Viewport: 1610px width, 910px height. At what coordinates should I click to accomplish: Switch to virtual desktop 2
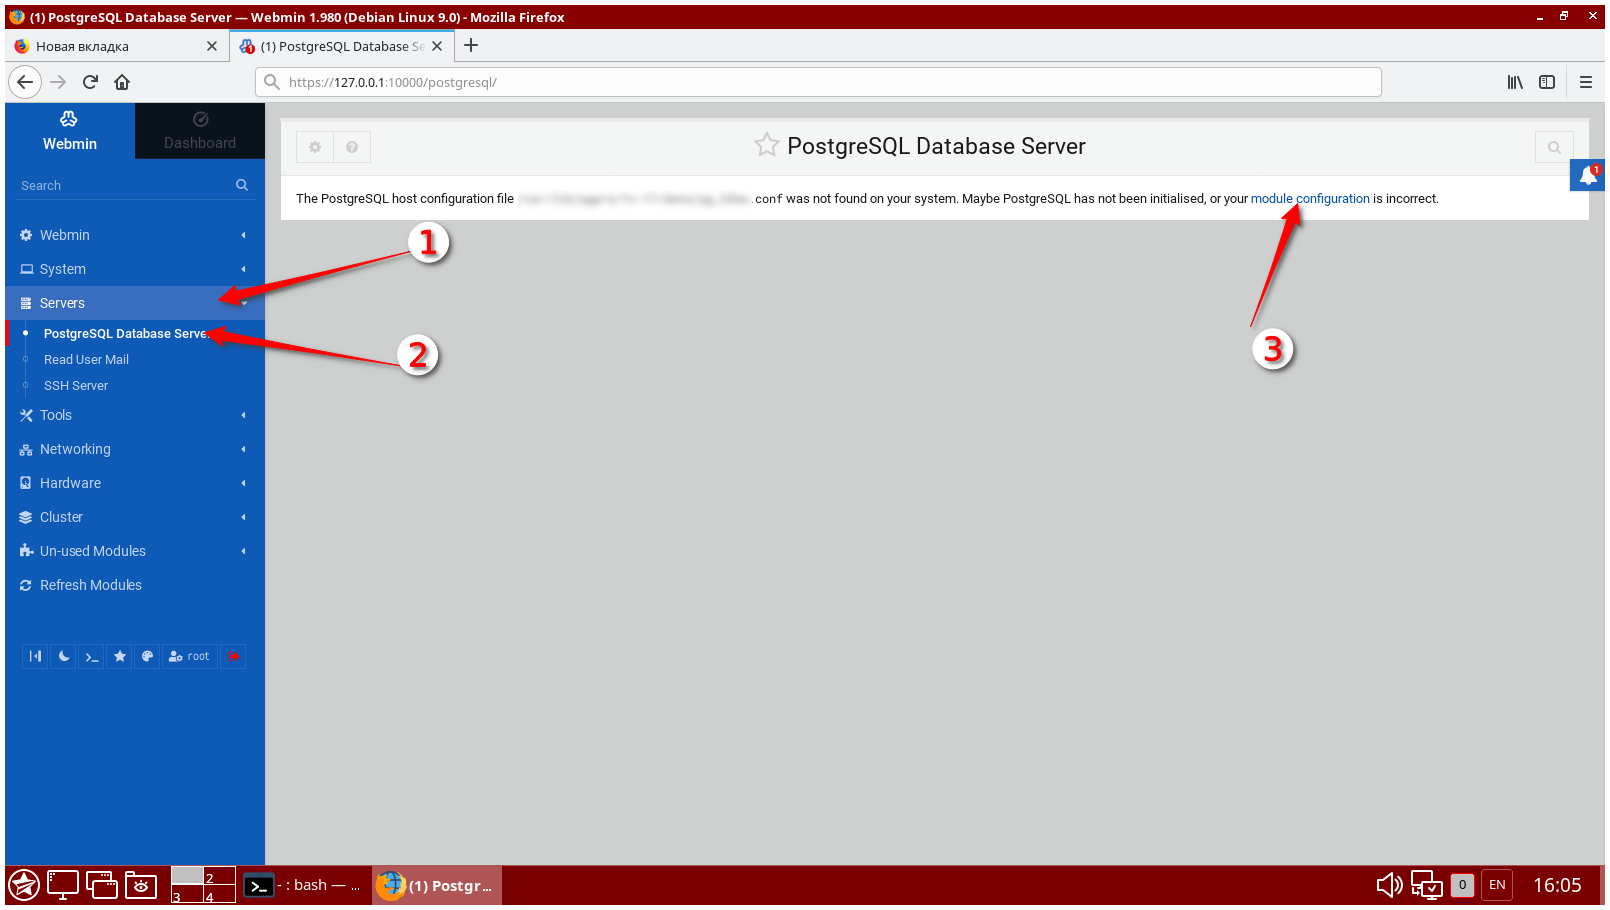tap(220, 876)
